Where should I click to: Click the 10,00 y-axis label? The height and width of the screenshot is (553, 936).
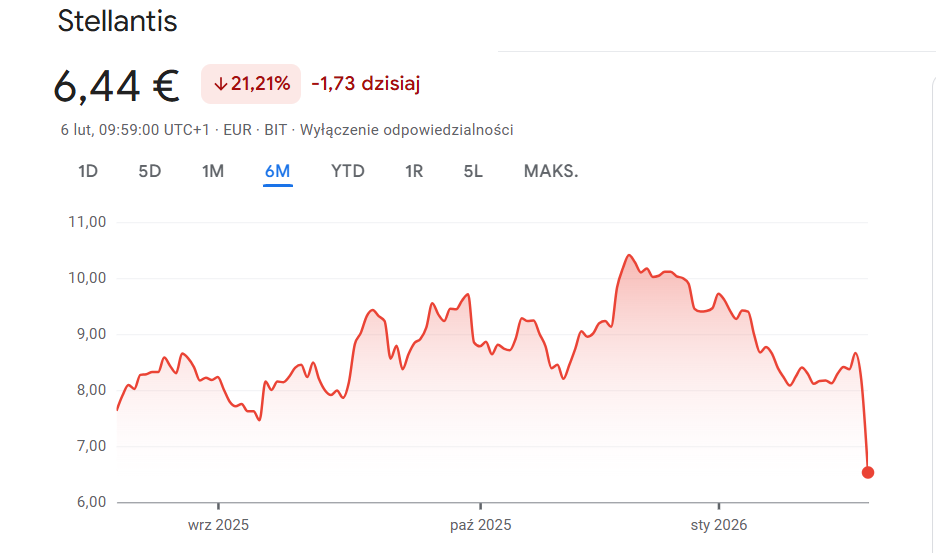87,278
